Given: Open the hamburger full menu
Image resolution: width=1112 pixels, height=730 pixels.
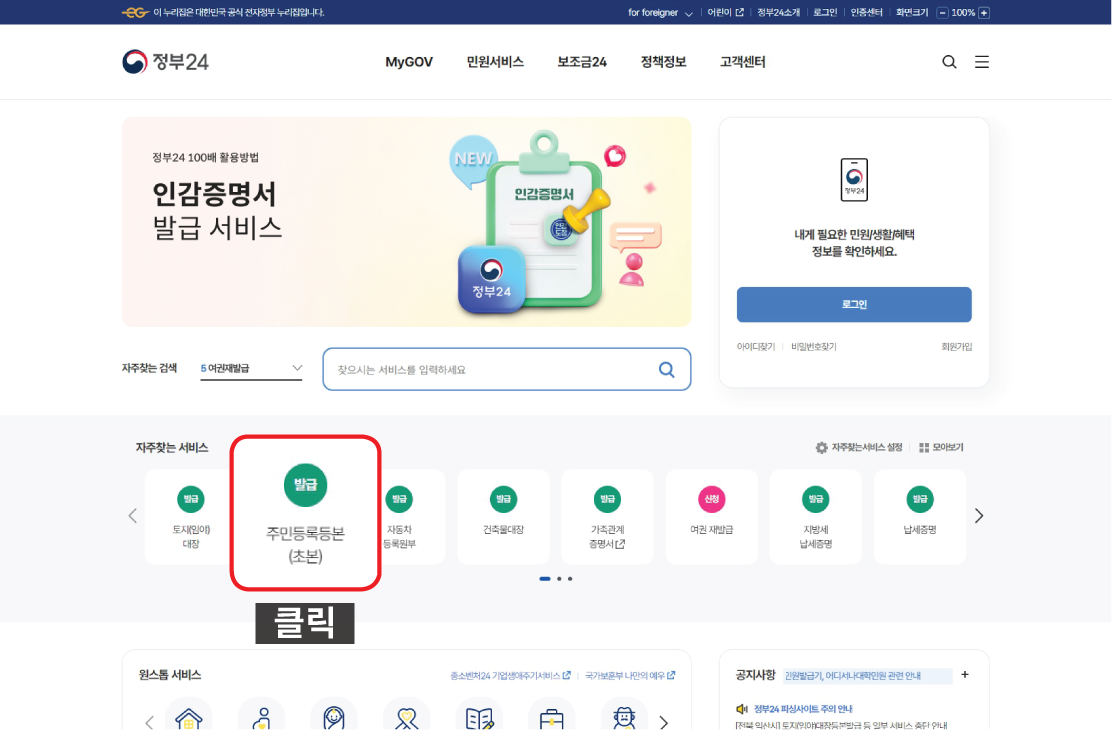Looking at the screenshot, I should (x=982, y=62).
